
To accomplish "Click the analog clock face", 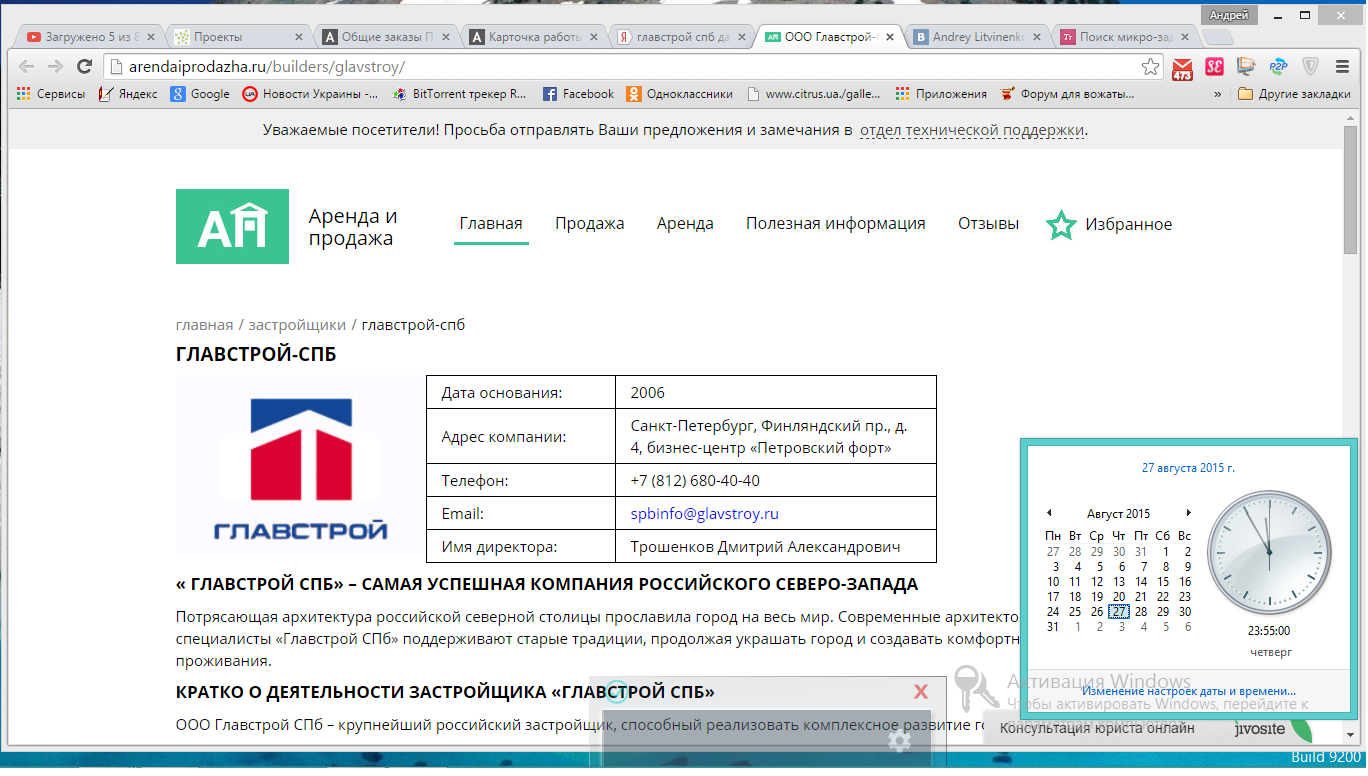I will (x=1268, y=552).
